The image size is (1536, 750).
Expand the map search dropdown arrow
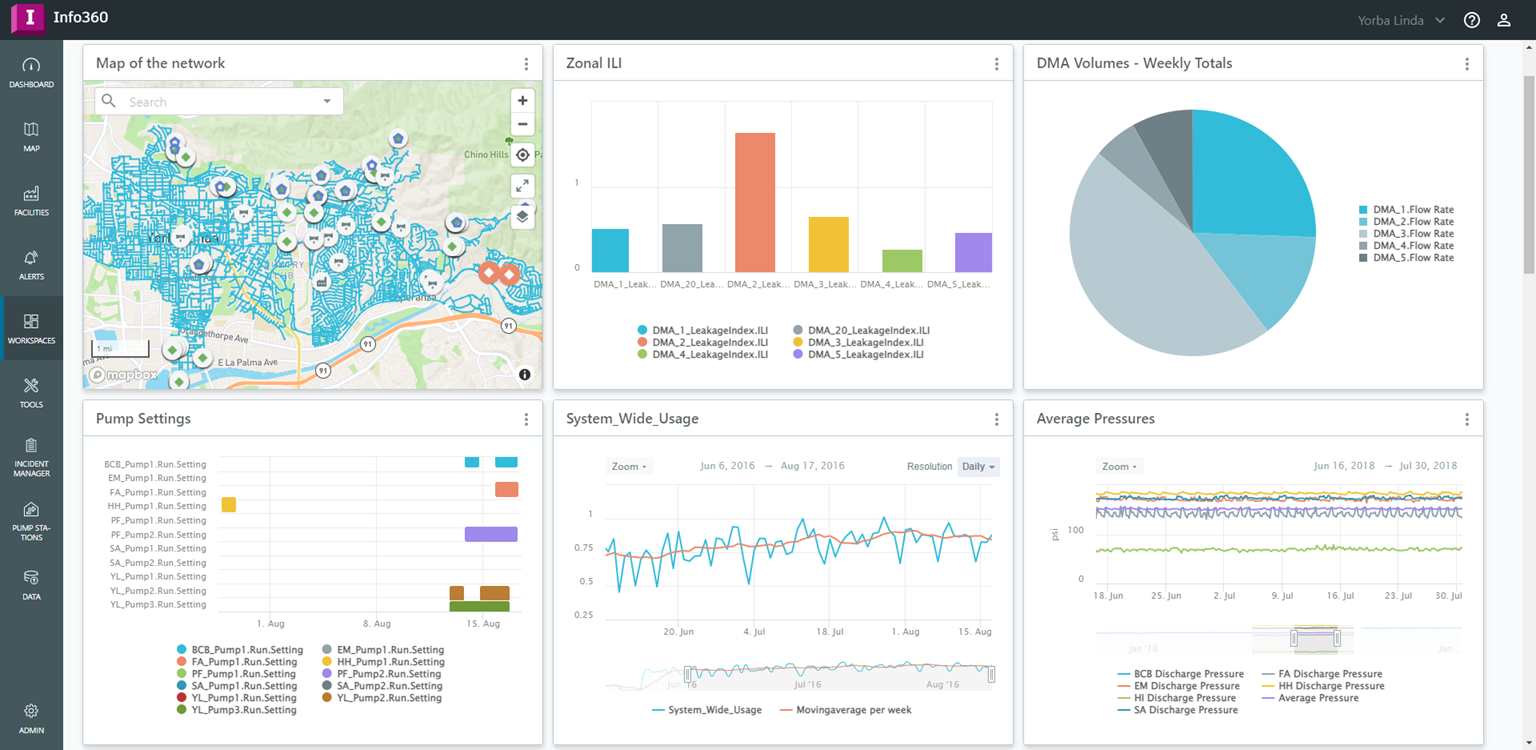[x=327, y=102]
